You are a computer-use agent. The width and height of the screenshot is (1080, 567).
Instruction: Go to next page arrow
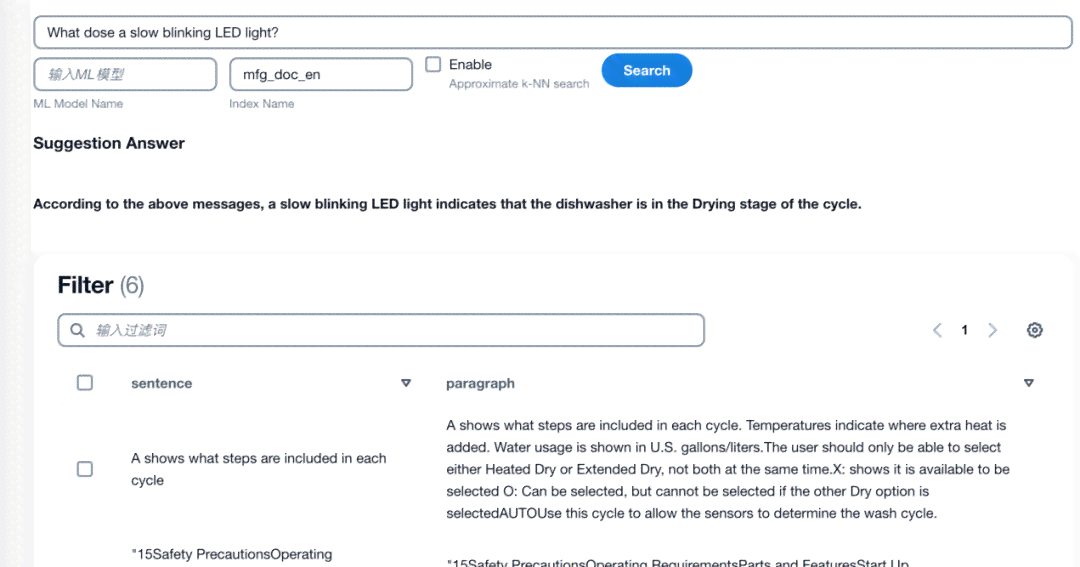(993, 330)
